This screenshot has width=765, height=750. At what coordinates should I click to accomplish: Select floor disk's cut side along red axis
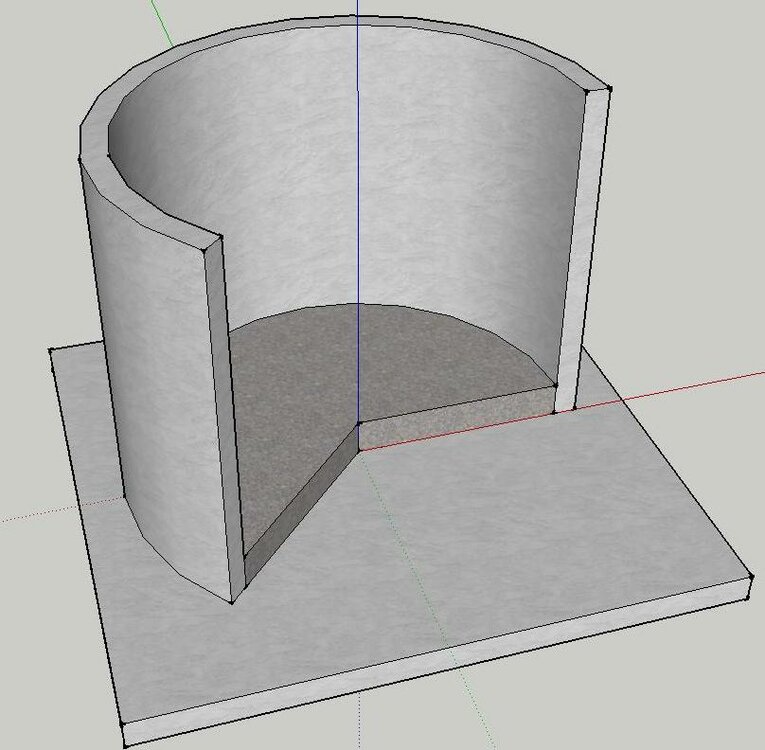(456, 417)
